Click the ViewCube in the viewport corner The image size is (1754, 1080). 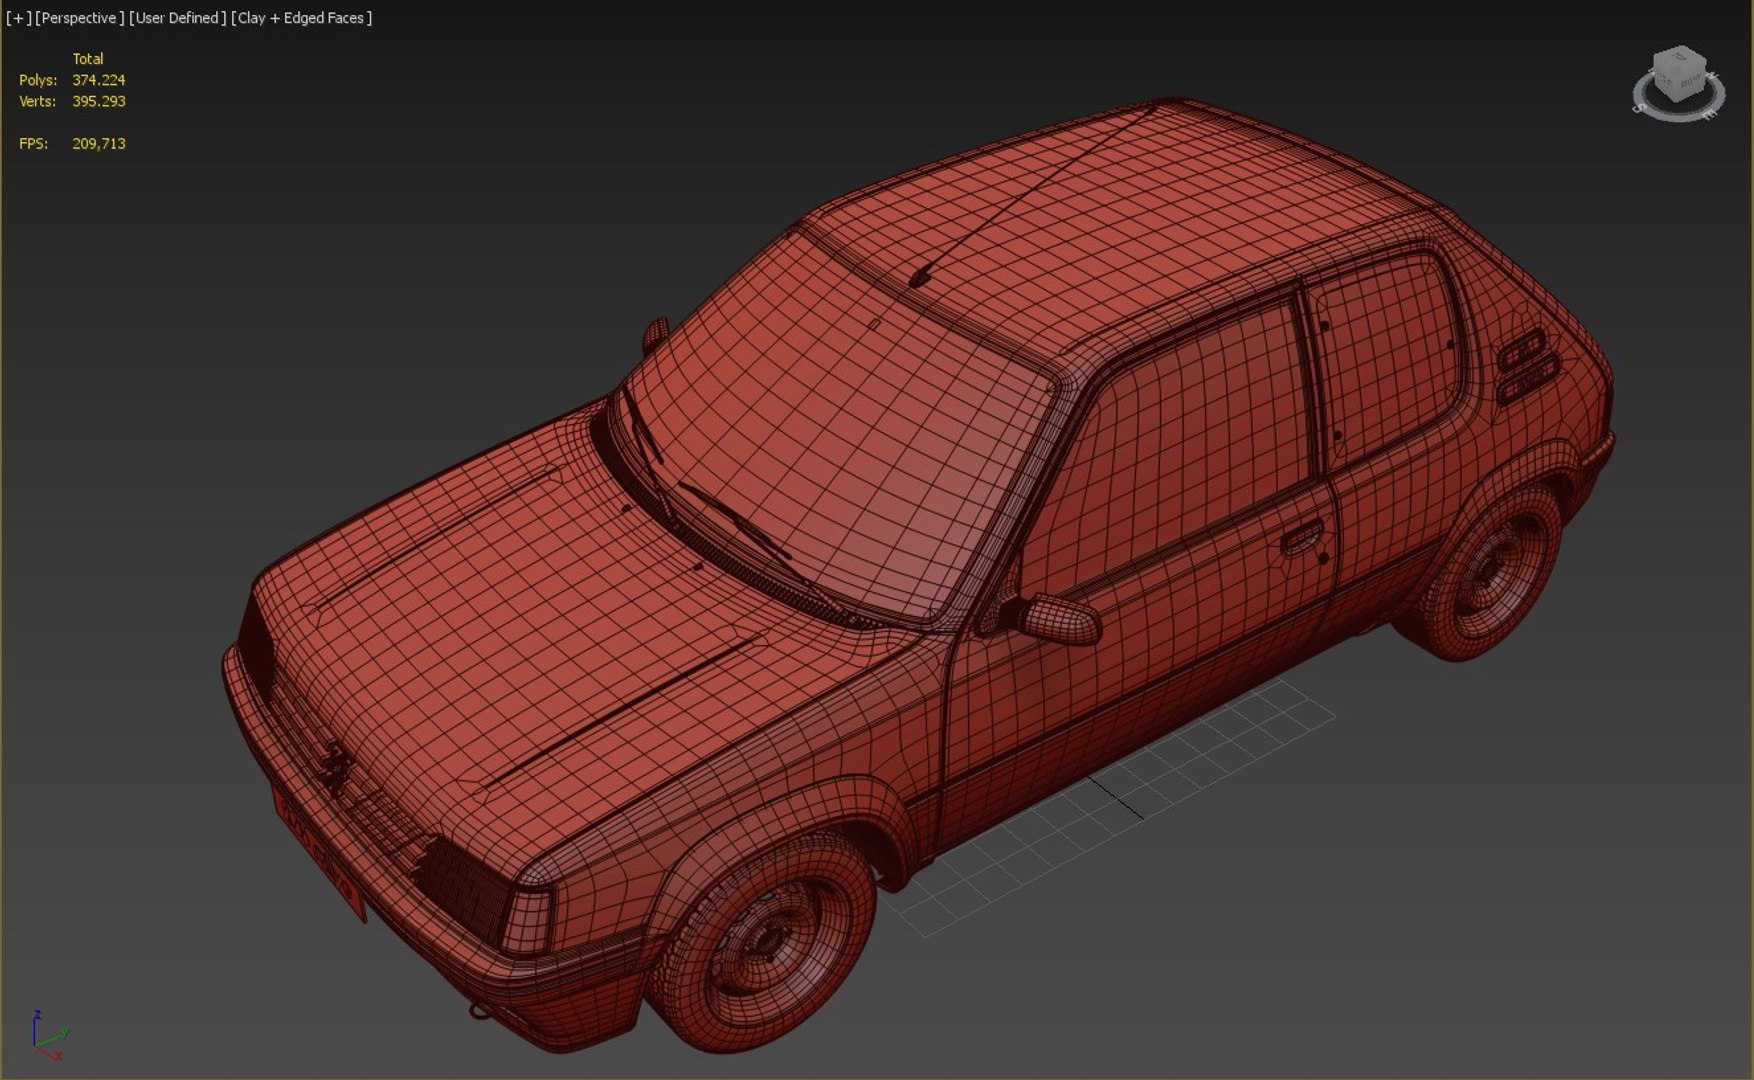tap(1680, 73)
